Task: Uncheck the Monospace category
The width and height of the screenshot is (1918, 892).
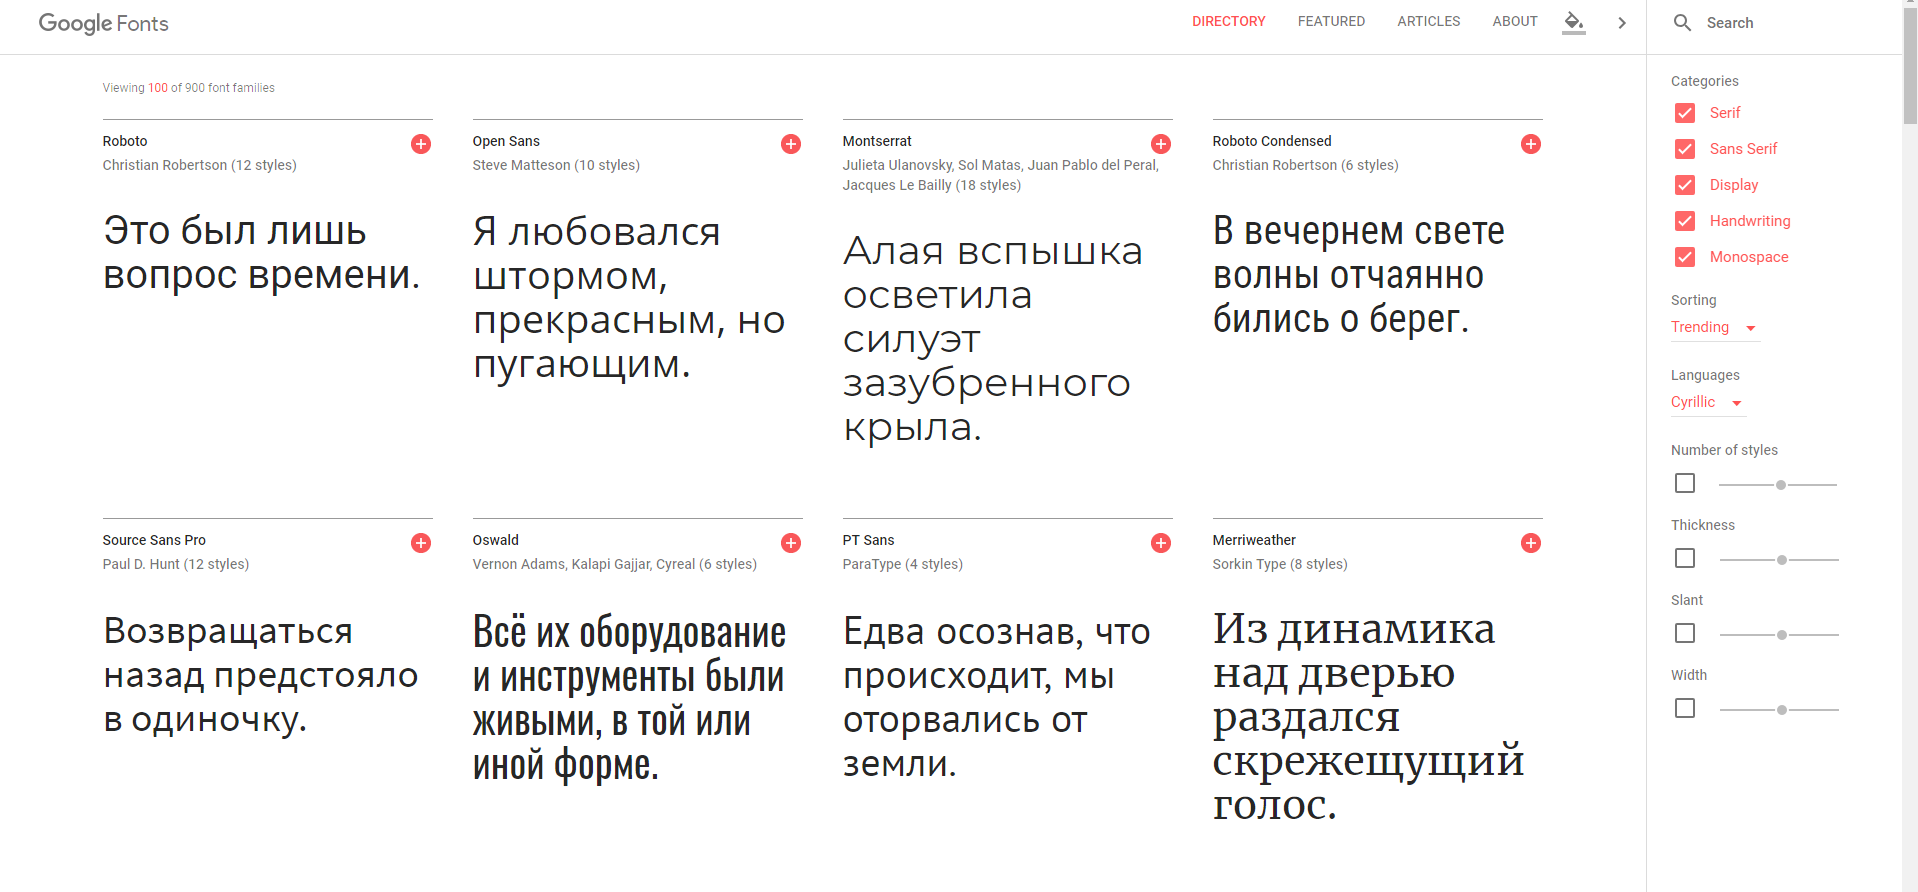Action: pyautogui.click(x=1685, y=257)
